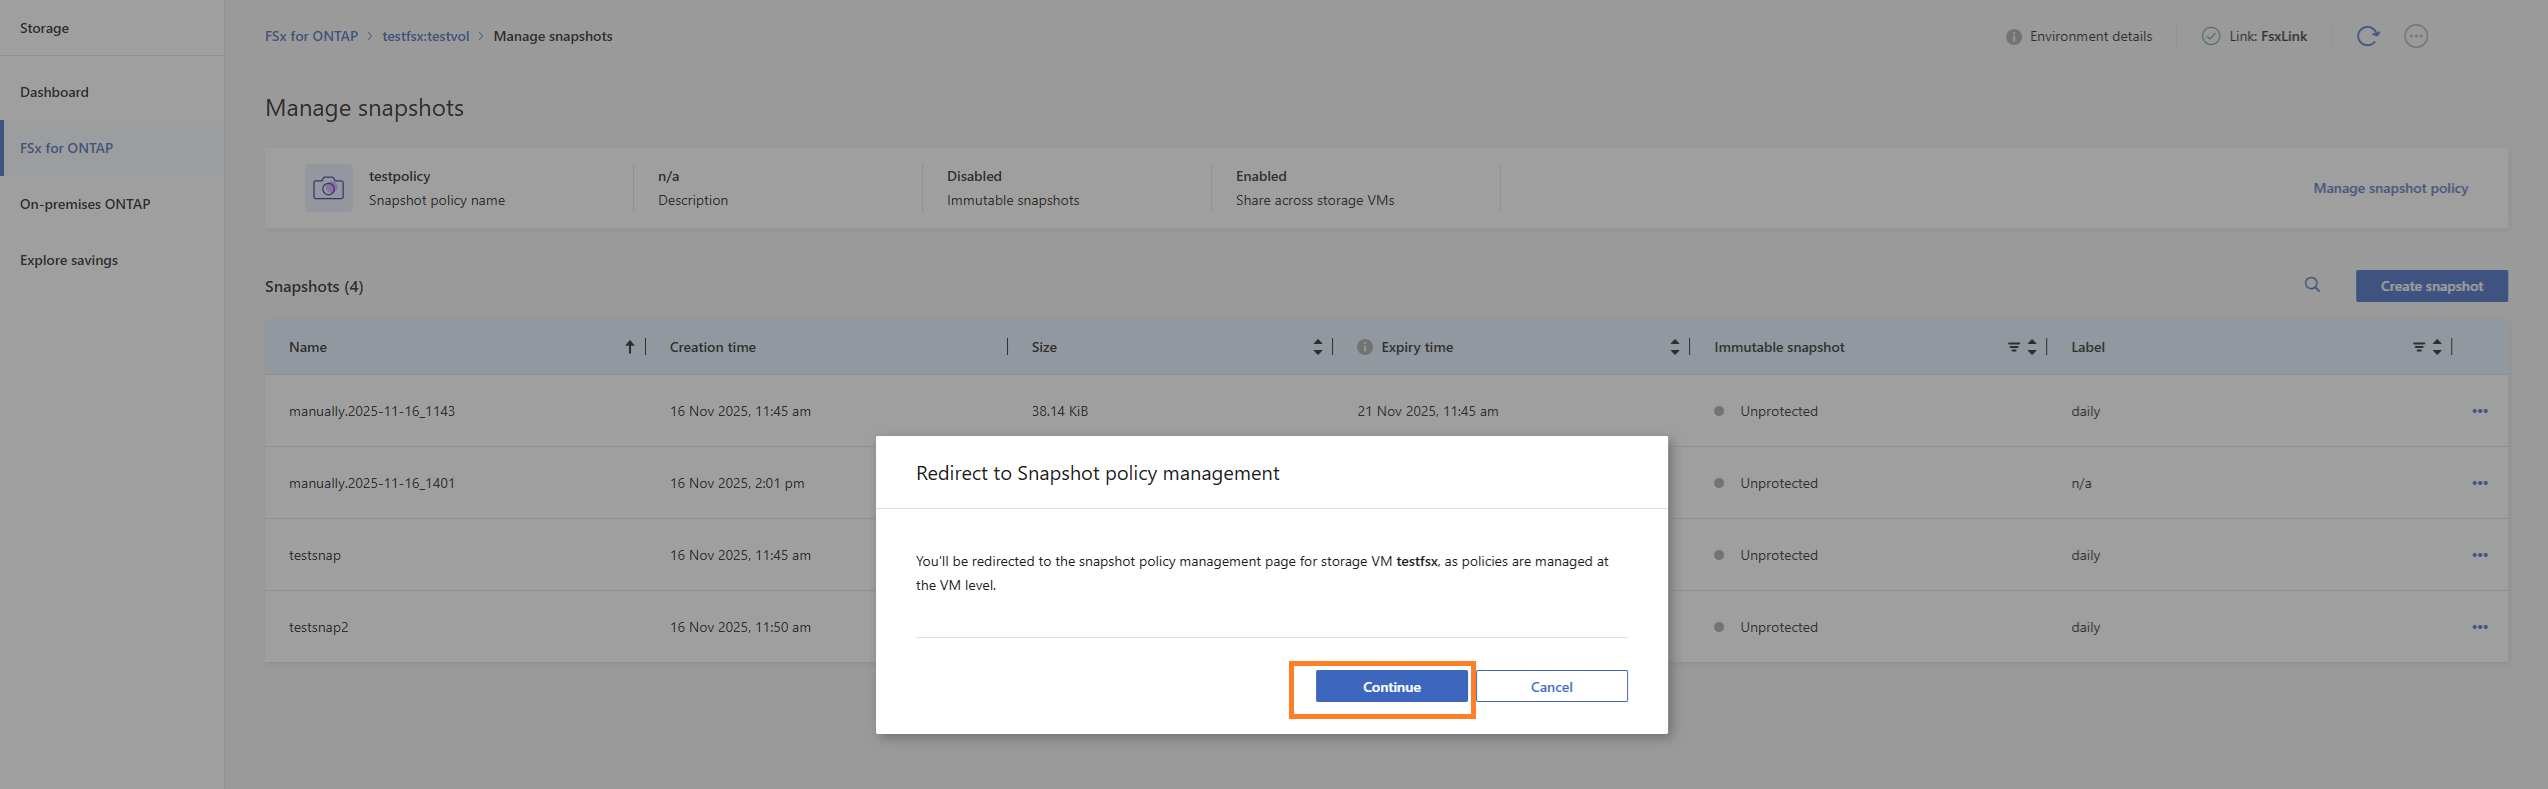This screenshot has height=789, width=2548.
Task: Sort the Label column
Action: coord(2436,347)
